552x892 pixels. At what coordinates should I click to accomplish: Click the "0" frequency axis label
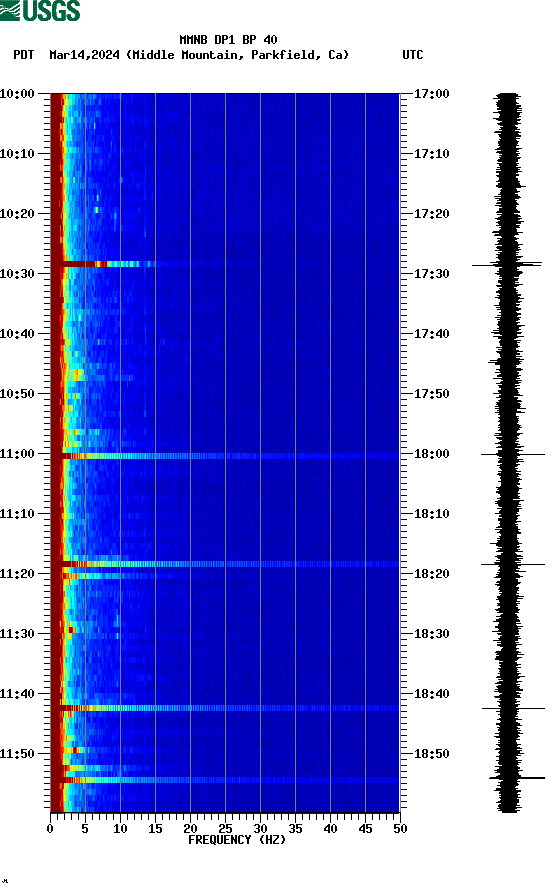point(50,829)
